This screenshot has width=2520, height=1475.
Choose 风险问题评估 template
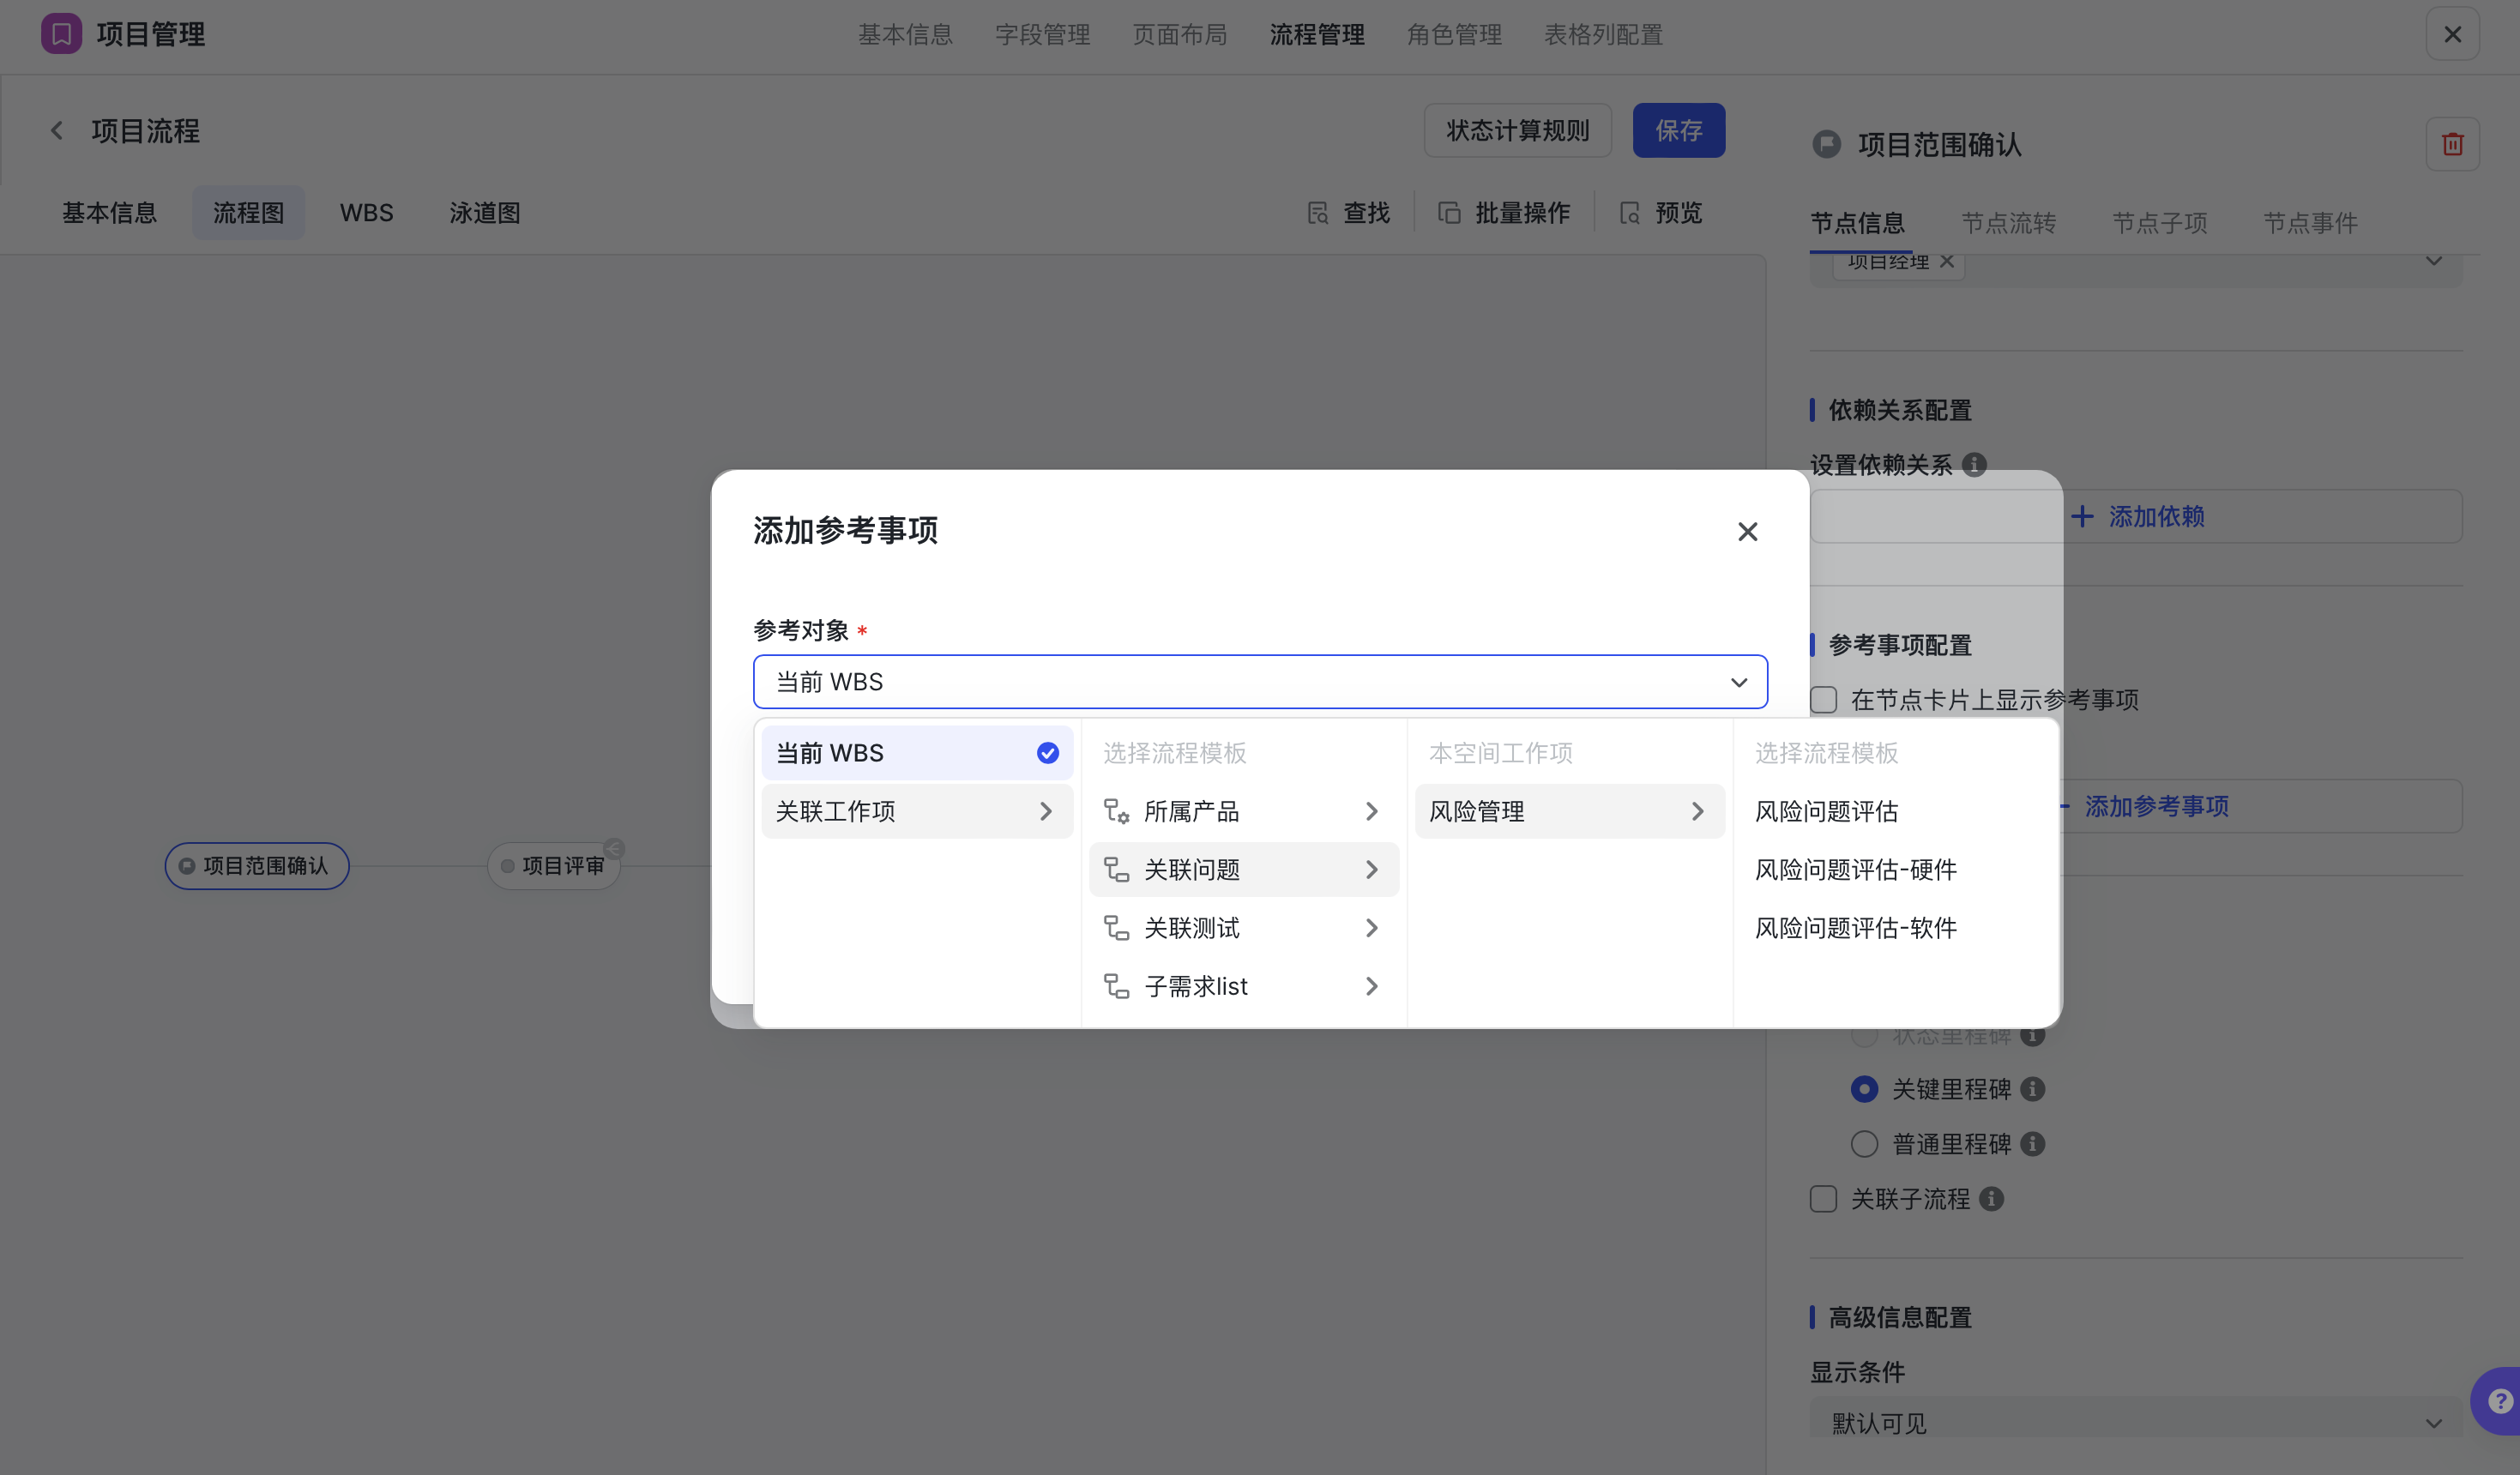pyautogui.click(x=1826, y=811)
